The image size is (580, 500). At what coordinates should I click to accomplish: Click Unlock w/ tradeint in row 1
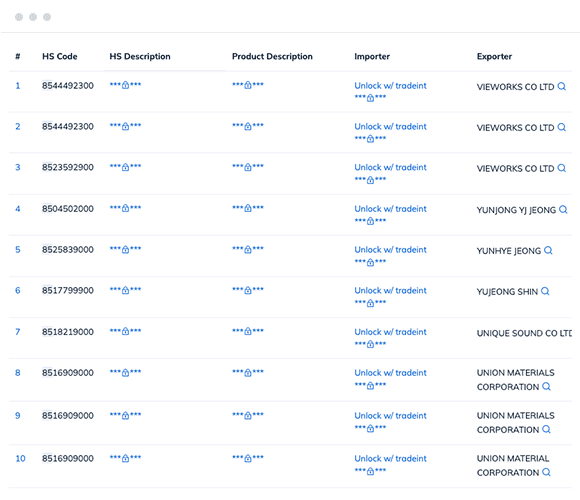pyautogui.click(x=390, y=86)
